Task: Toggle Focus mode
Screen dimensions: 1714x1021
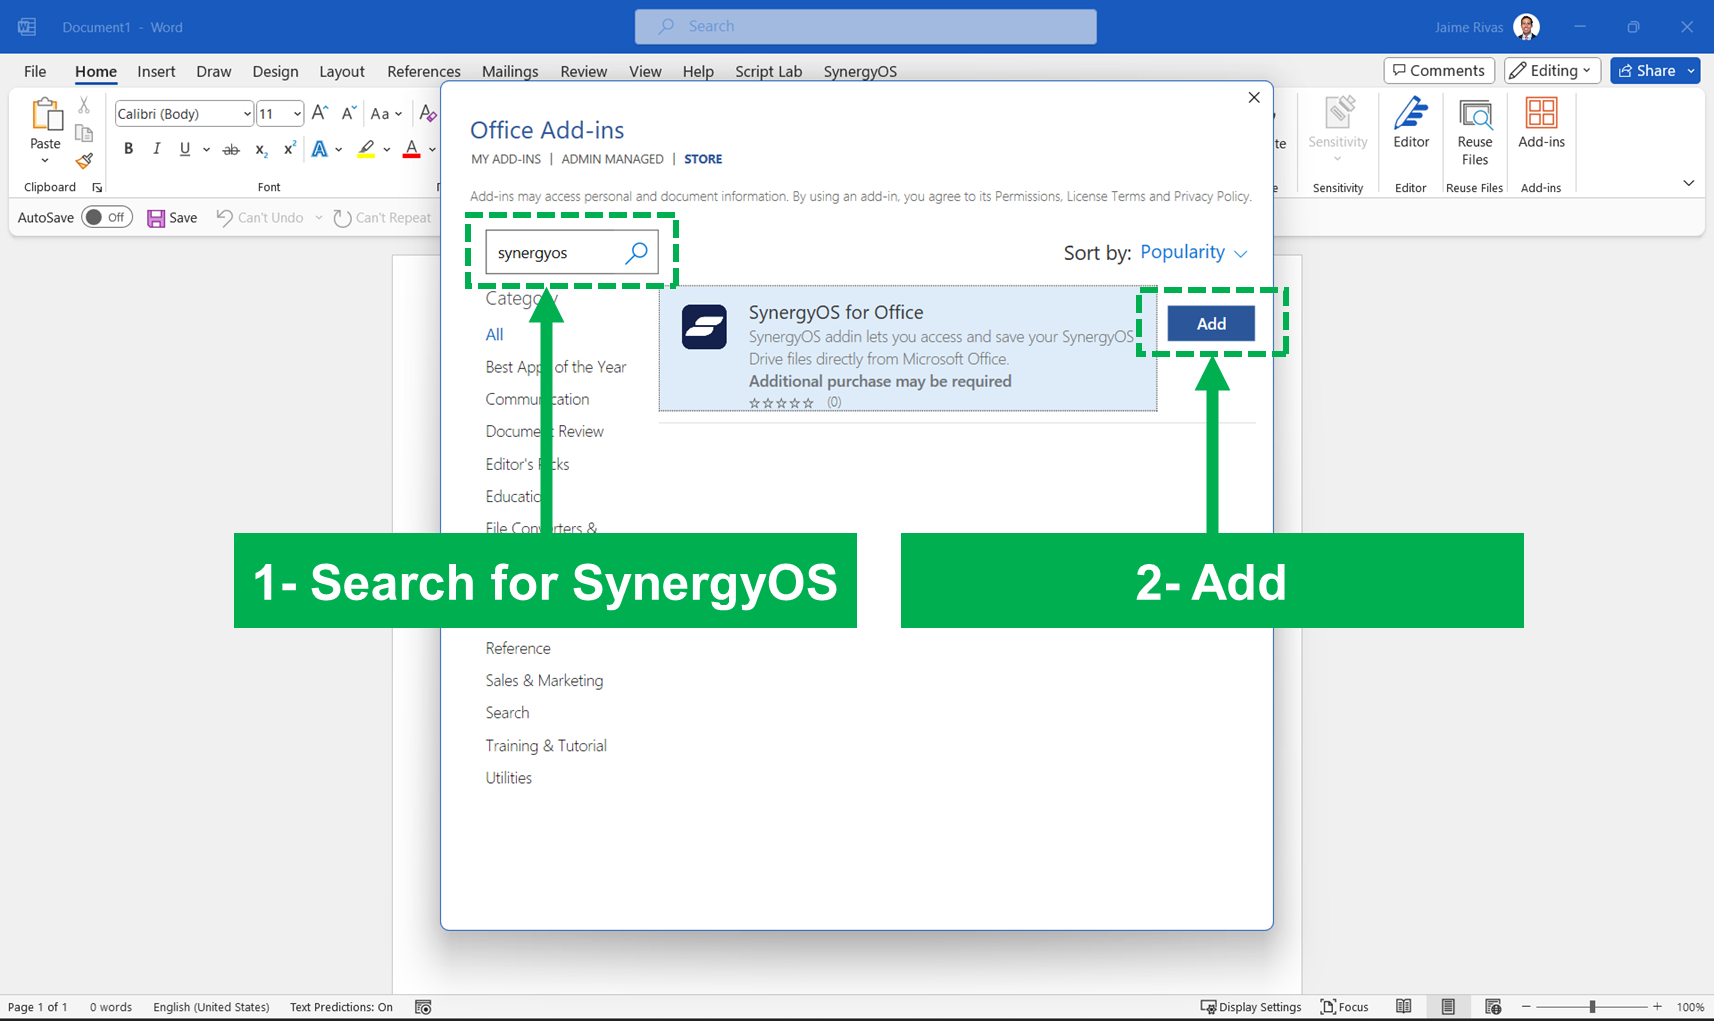Action: pyautogui.click(x=1344, y=1007)
